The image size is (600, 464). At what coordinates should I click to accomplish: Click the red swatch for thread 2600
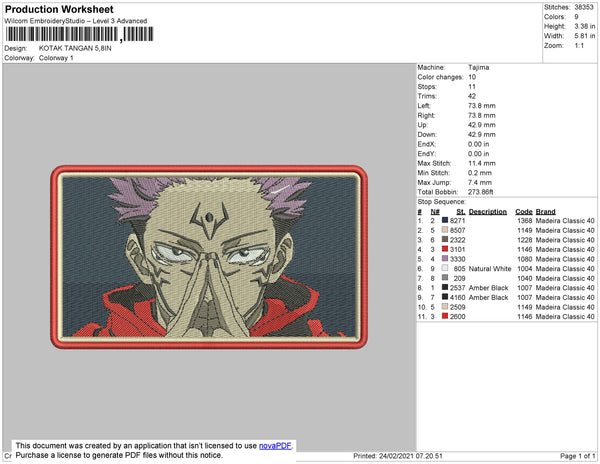[445, 316]
